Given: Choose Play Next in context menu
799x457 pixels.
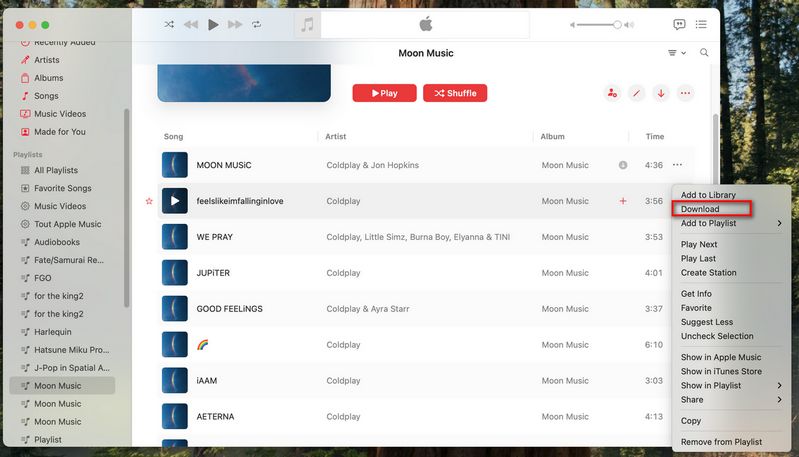Looking at the screenshot, I should click(x=699, y=245).
